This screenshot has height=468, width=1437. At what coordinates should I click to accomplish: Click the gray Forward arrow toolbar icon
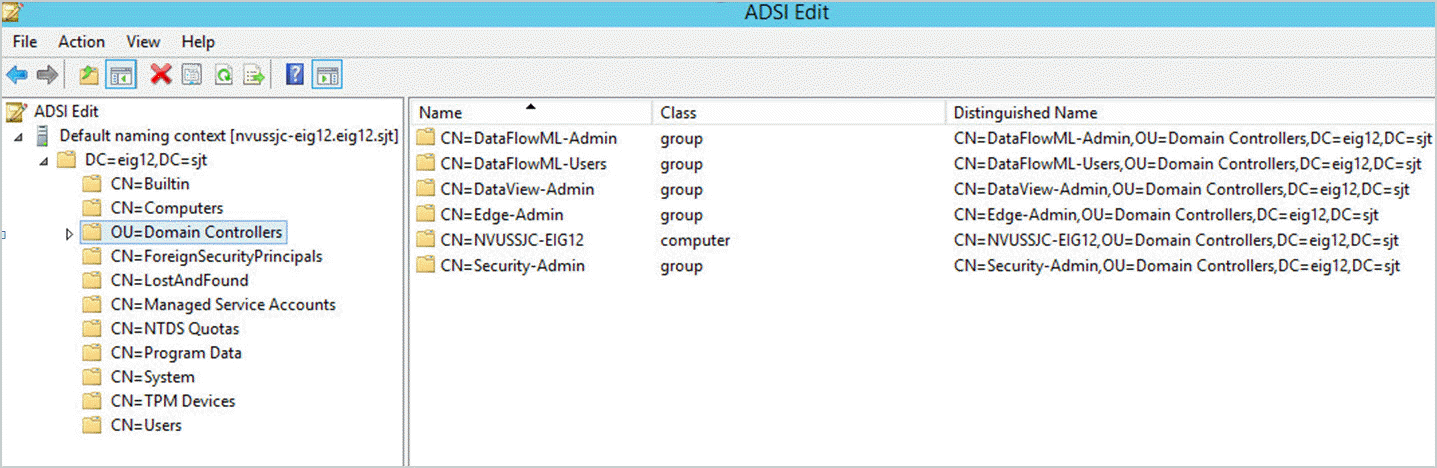click(46, 75)
